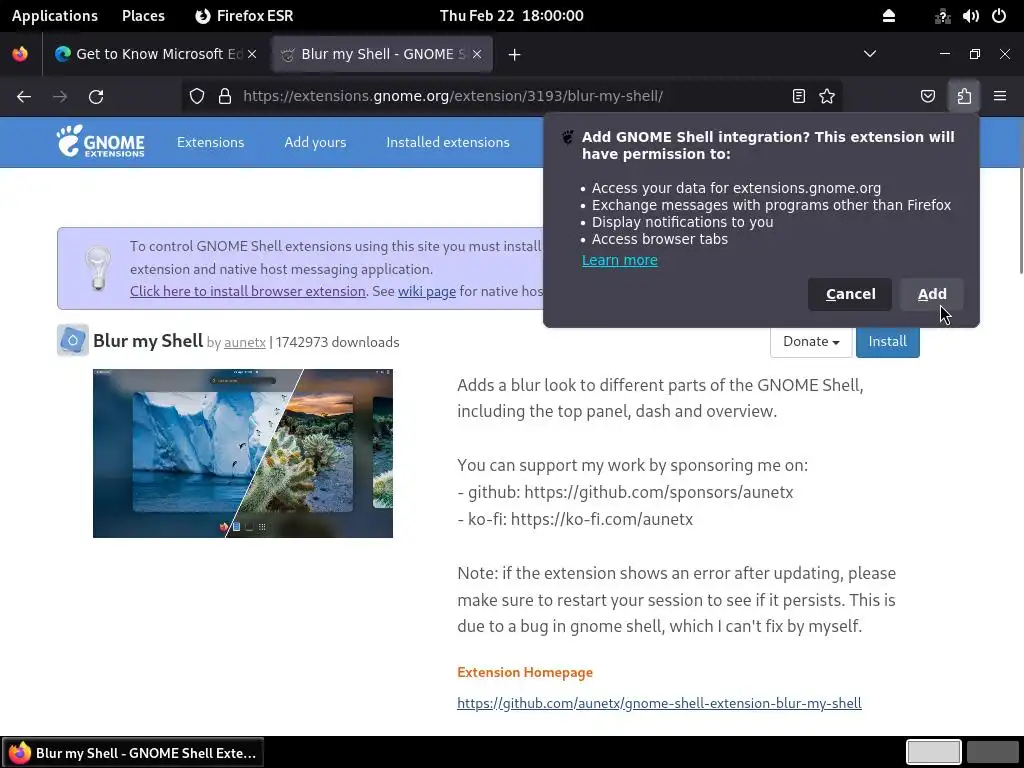Switch to the first workspace in pager

click(933, 752)
